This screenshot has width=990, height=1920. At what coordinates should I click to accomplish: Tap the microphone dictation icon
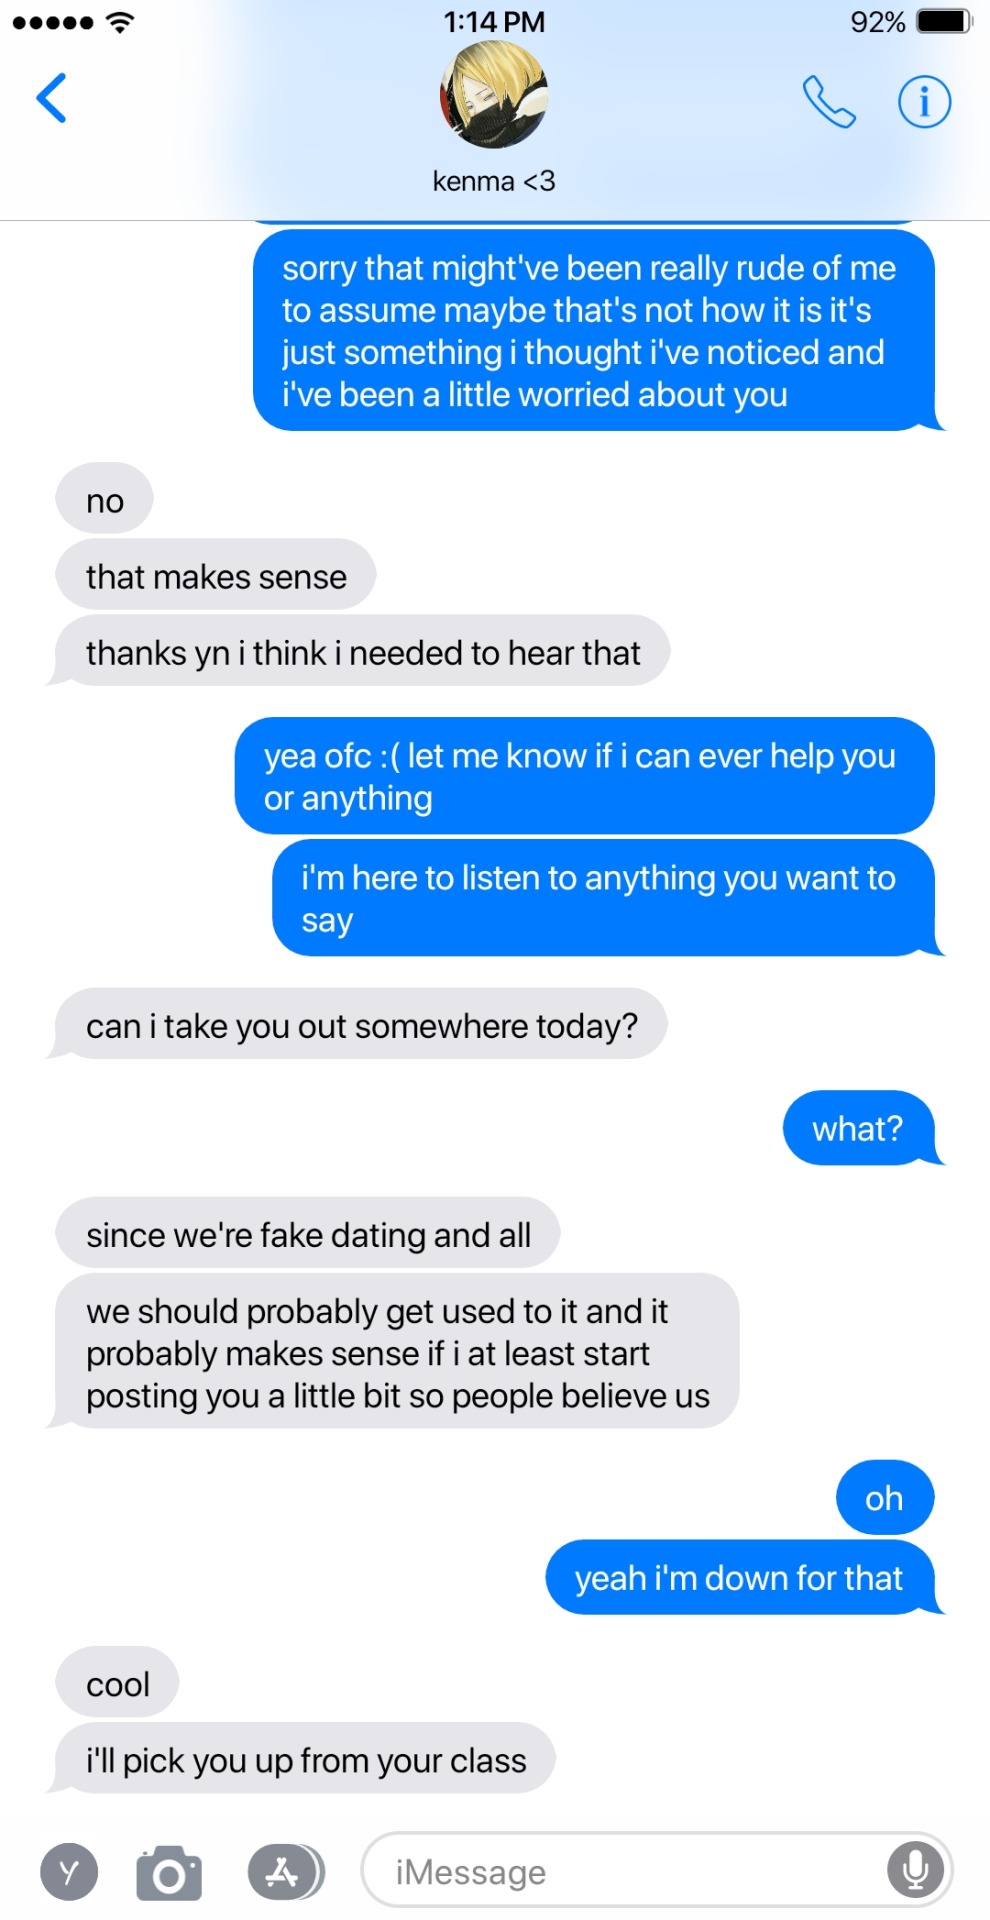(915, 1870)
